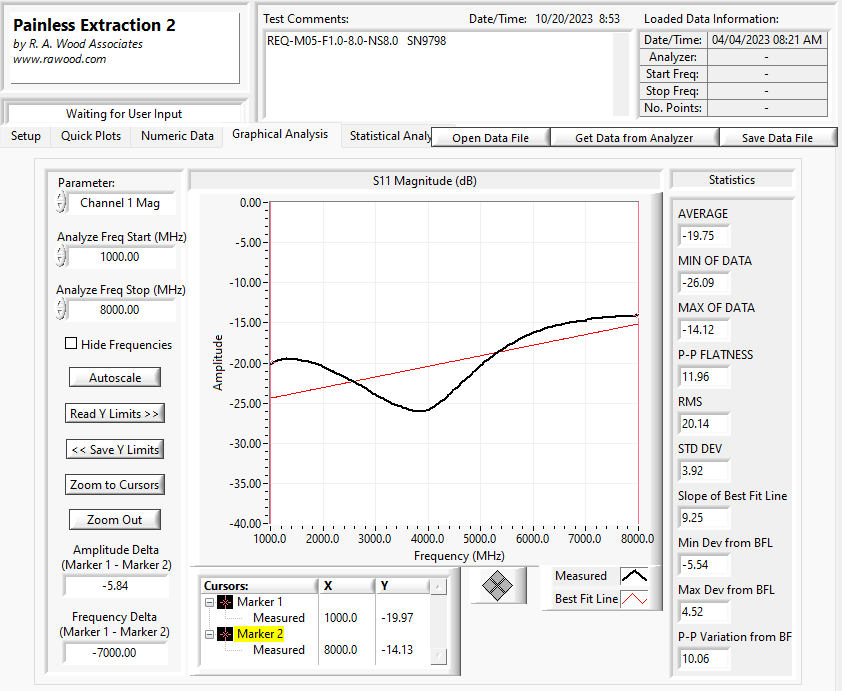Click the MIN OF DATA value -26.09
Image resolution: width=842 pixels, height=691 pixels.
703,283
